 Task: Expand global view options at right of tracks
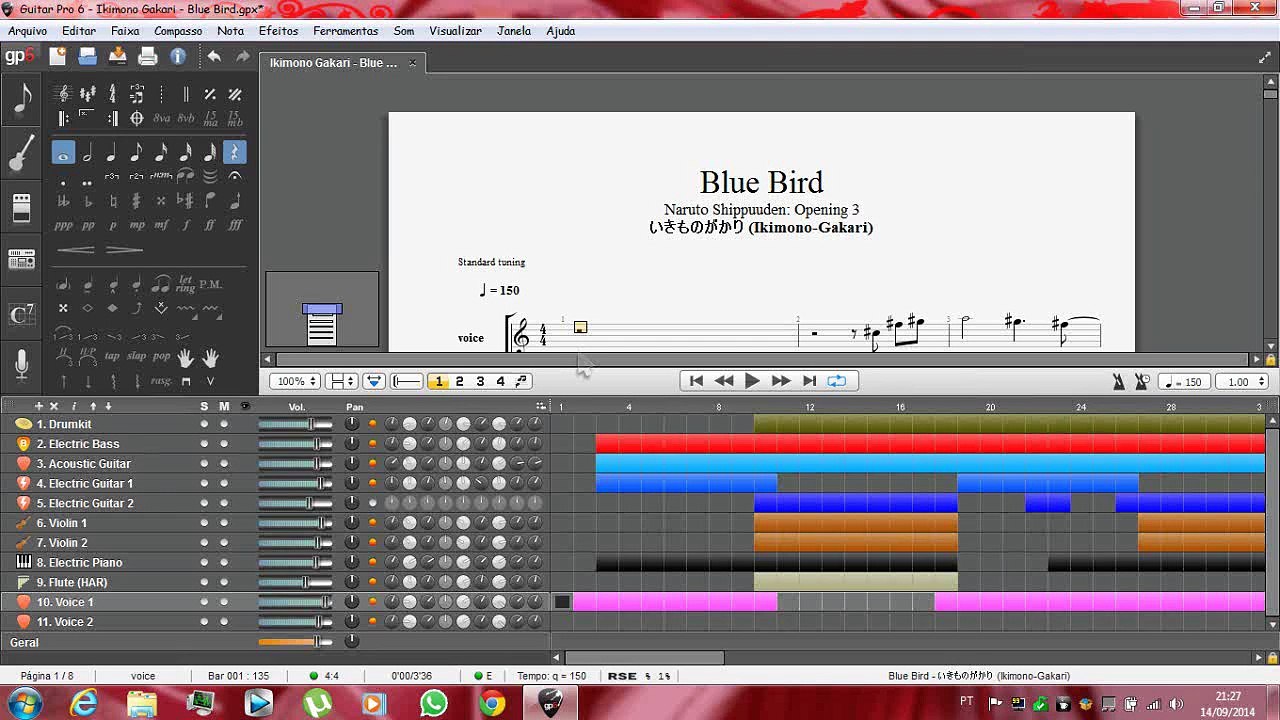click(541, 406)
